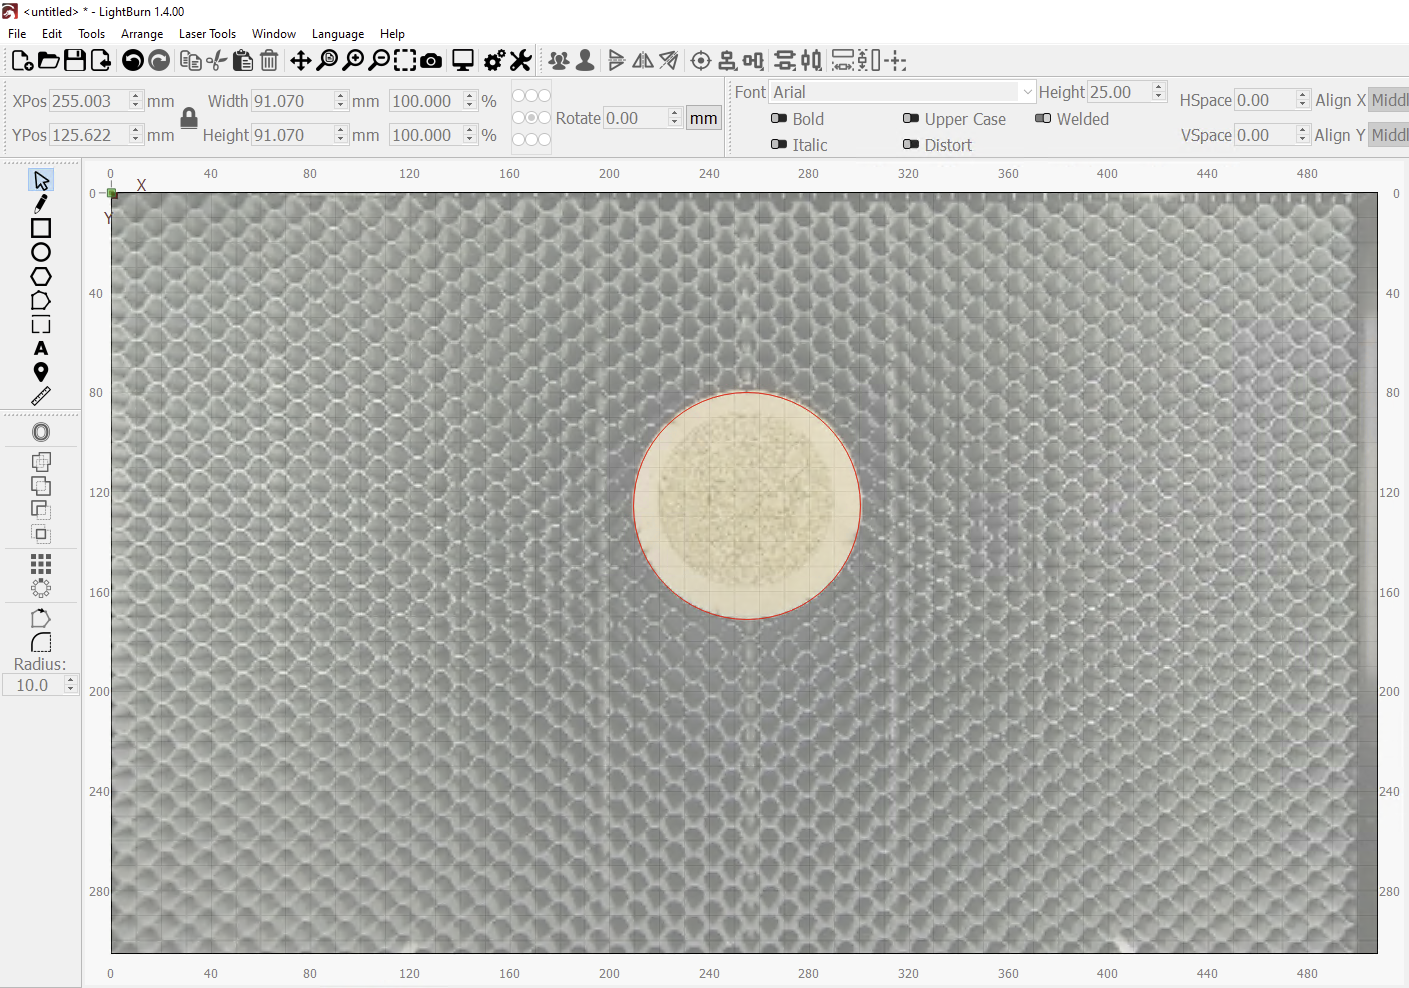Step the Rotate value spinner

point(675,118)
